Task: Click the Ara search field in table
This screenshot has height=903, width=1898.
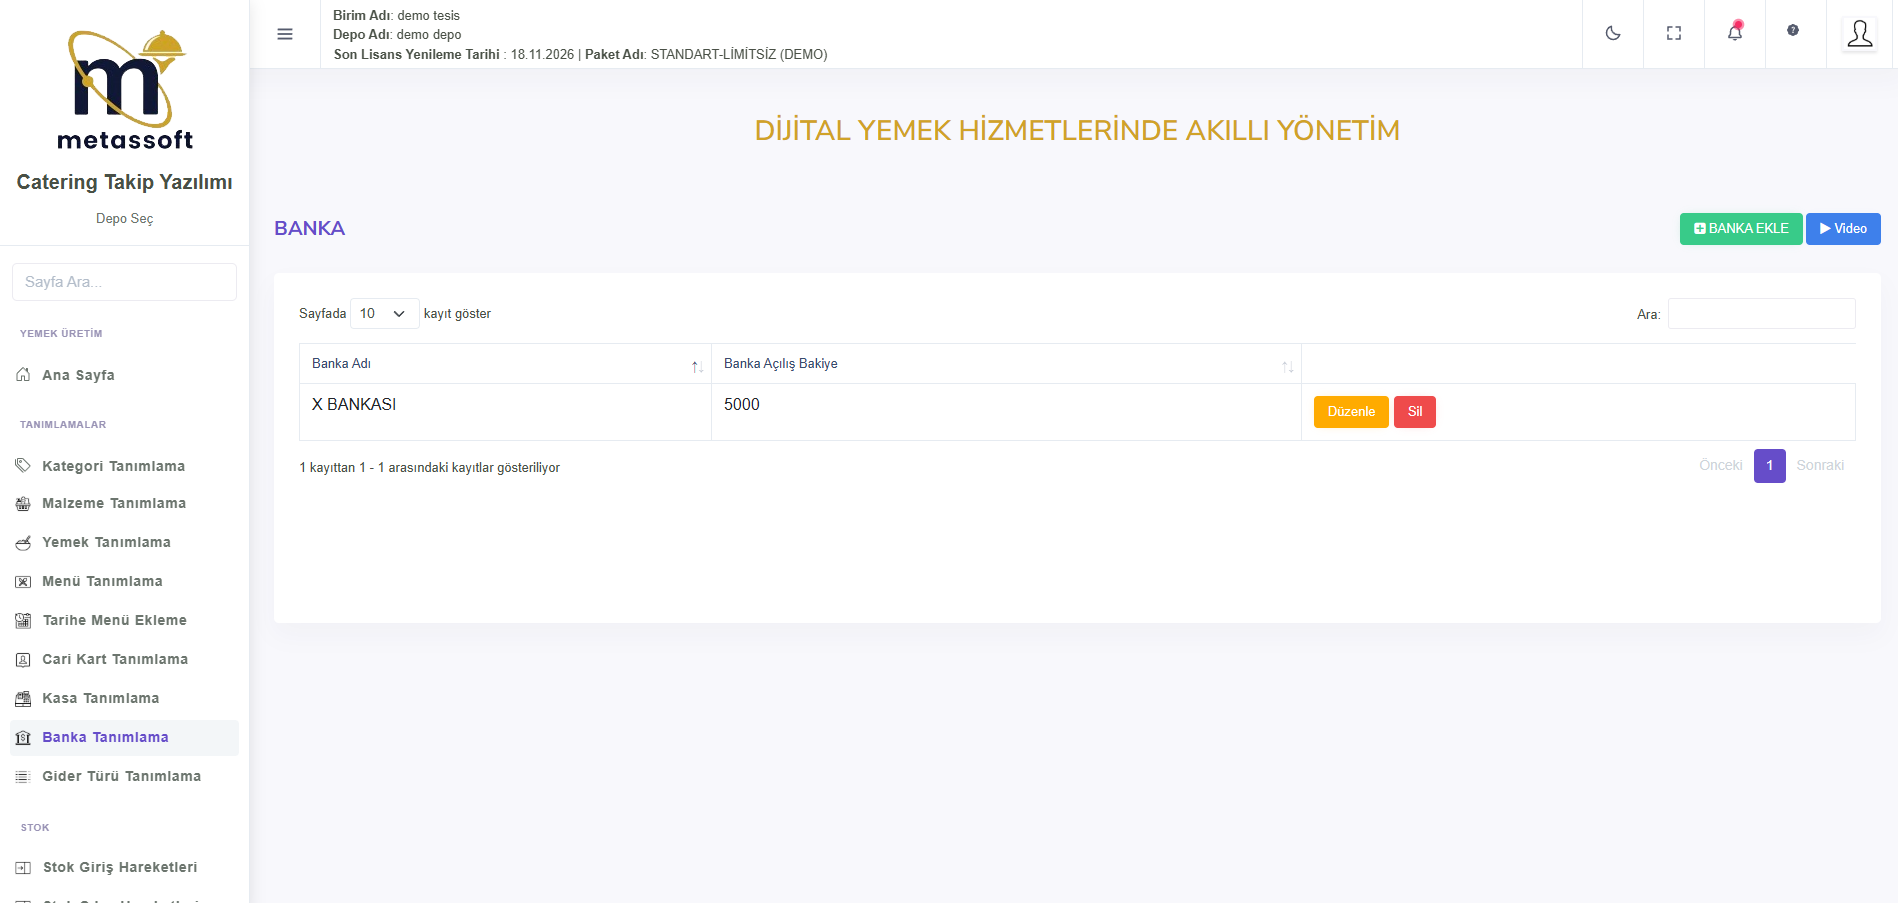Action: click(x=1760, y=314)
